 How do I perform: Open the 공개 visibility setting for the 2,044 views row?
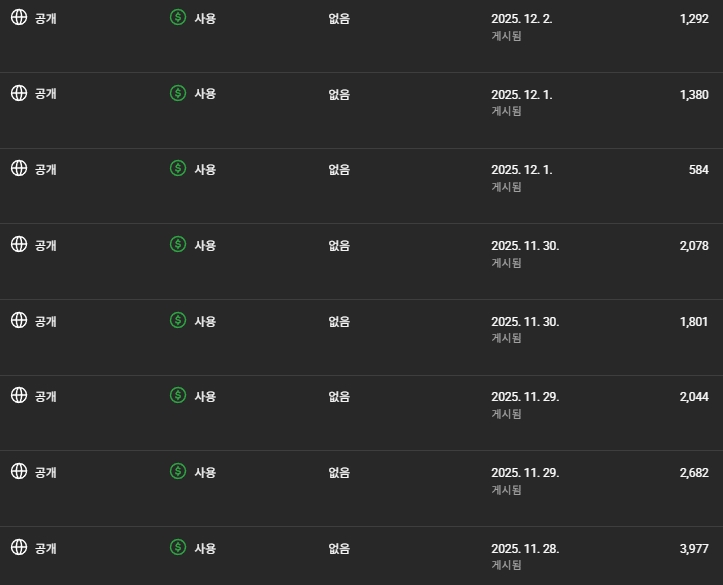[x=46, y=397]
